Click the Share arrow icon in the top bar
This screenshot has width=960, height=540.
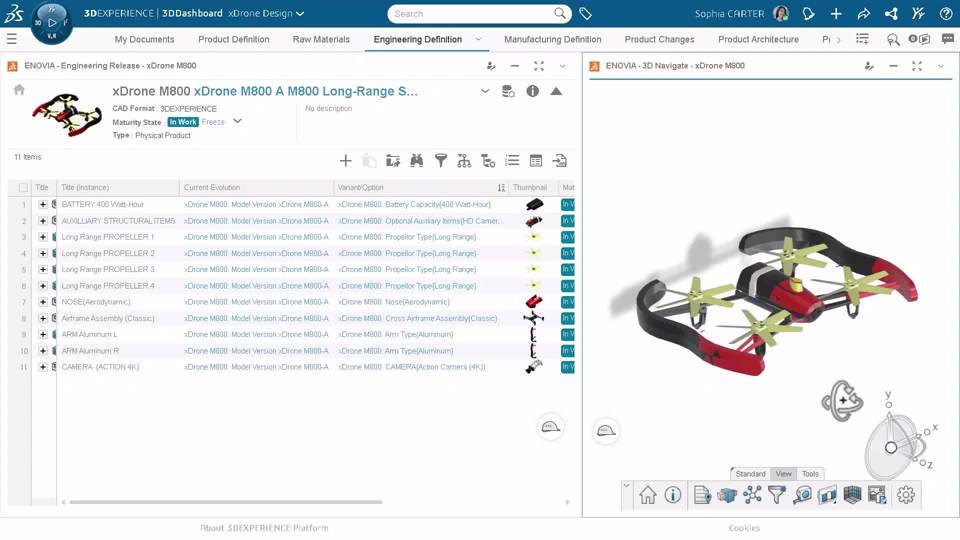click(863, 13)
